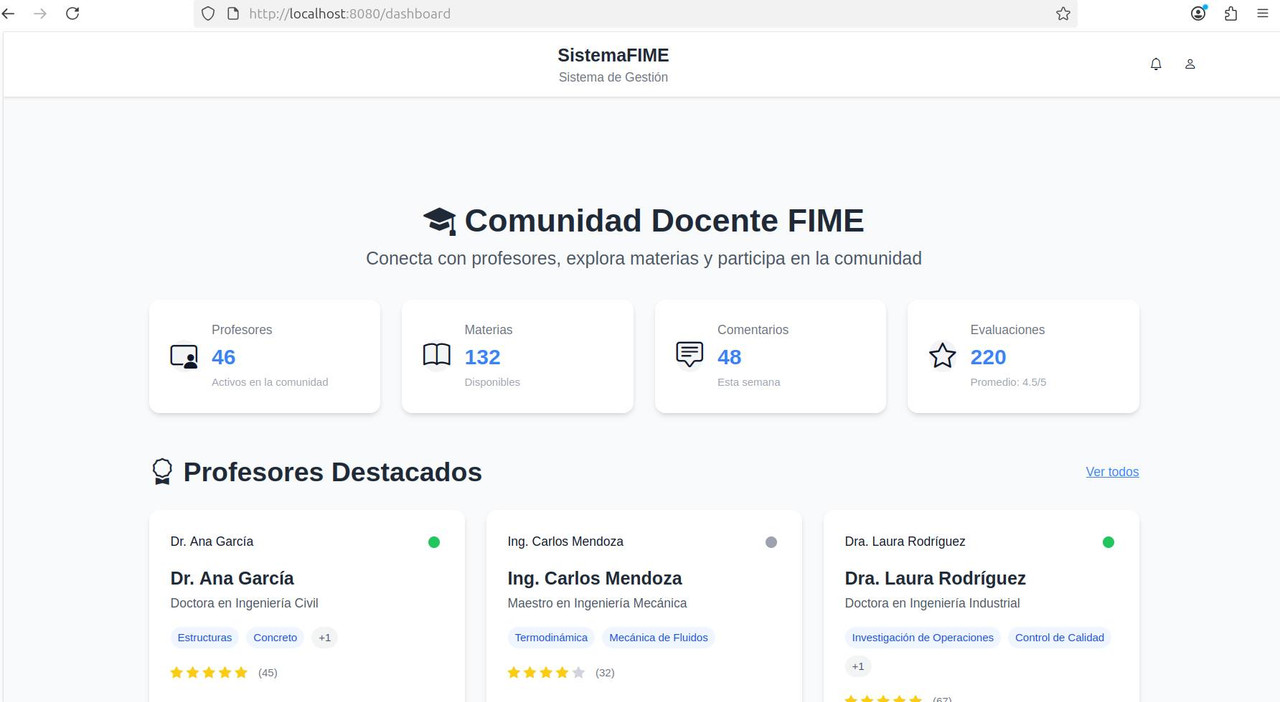
Task: Click the Promedio: 4.5/5 text
Action: click(1008, 382)
